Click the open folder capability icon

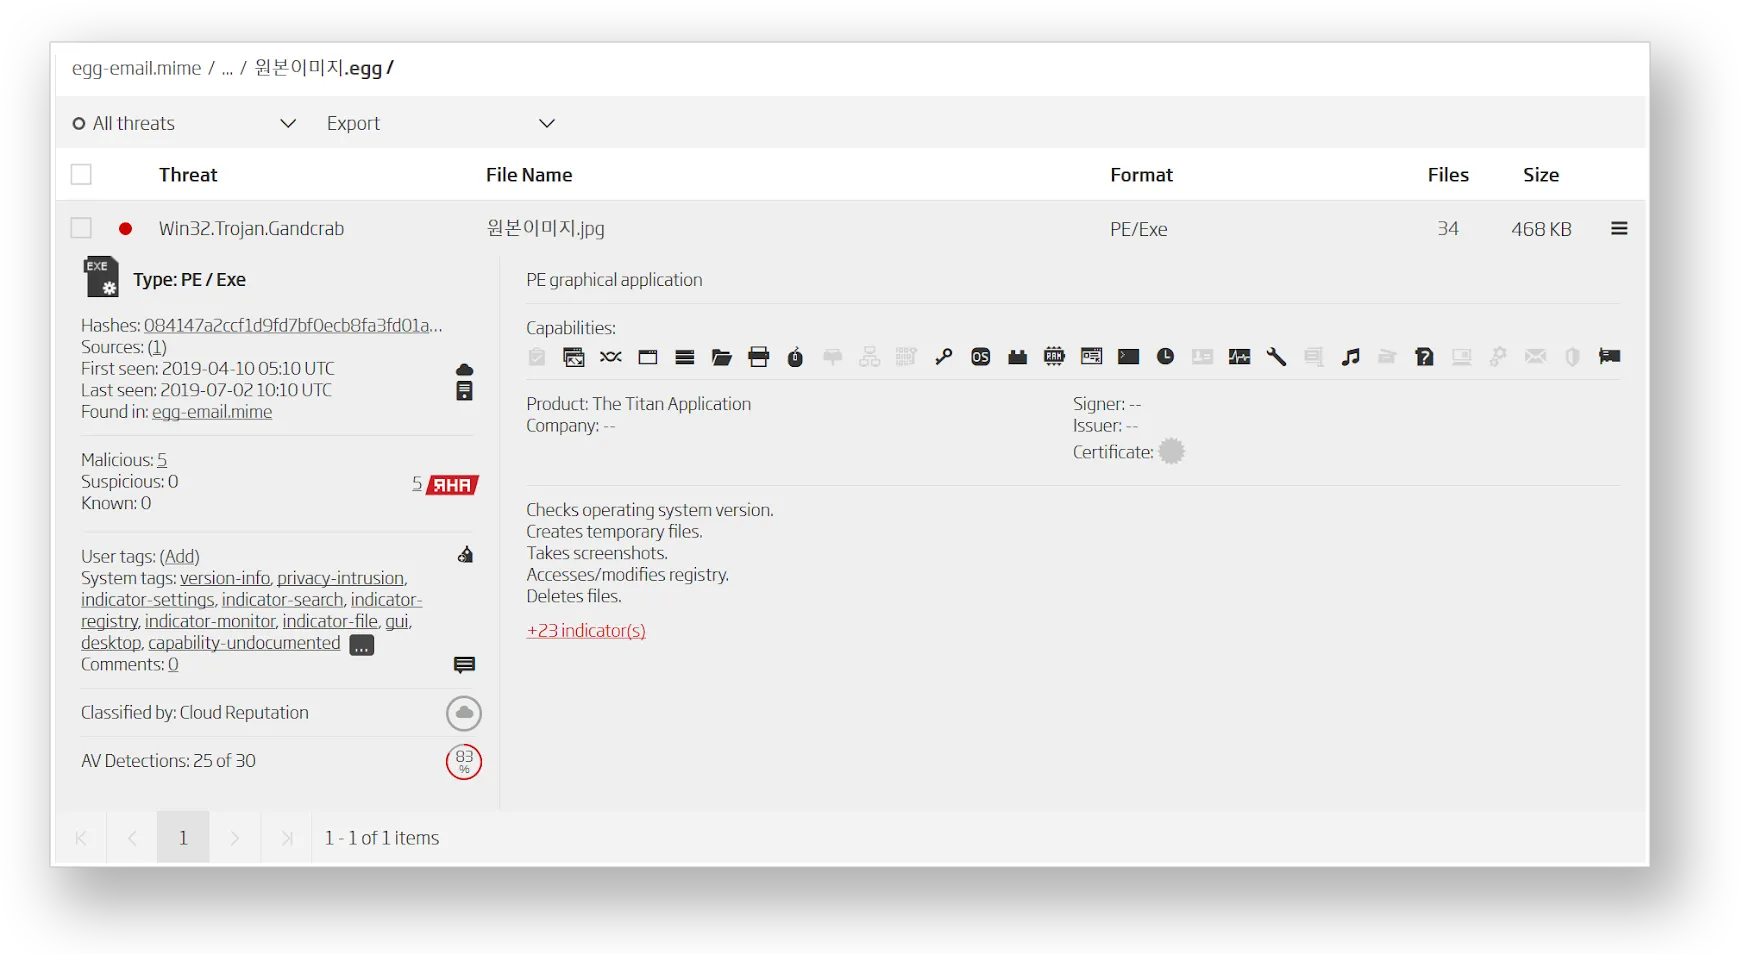(722, 357)
